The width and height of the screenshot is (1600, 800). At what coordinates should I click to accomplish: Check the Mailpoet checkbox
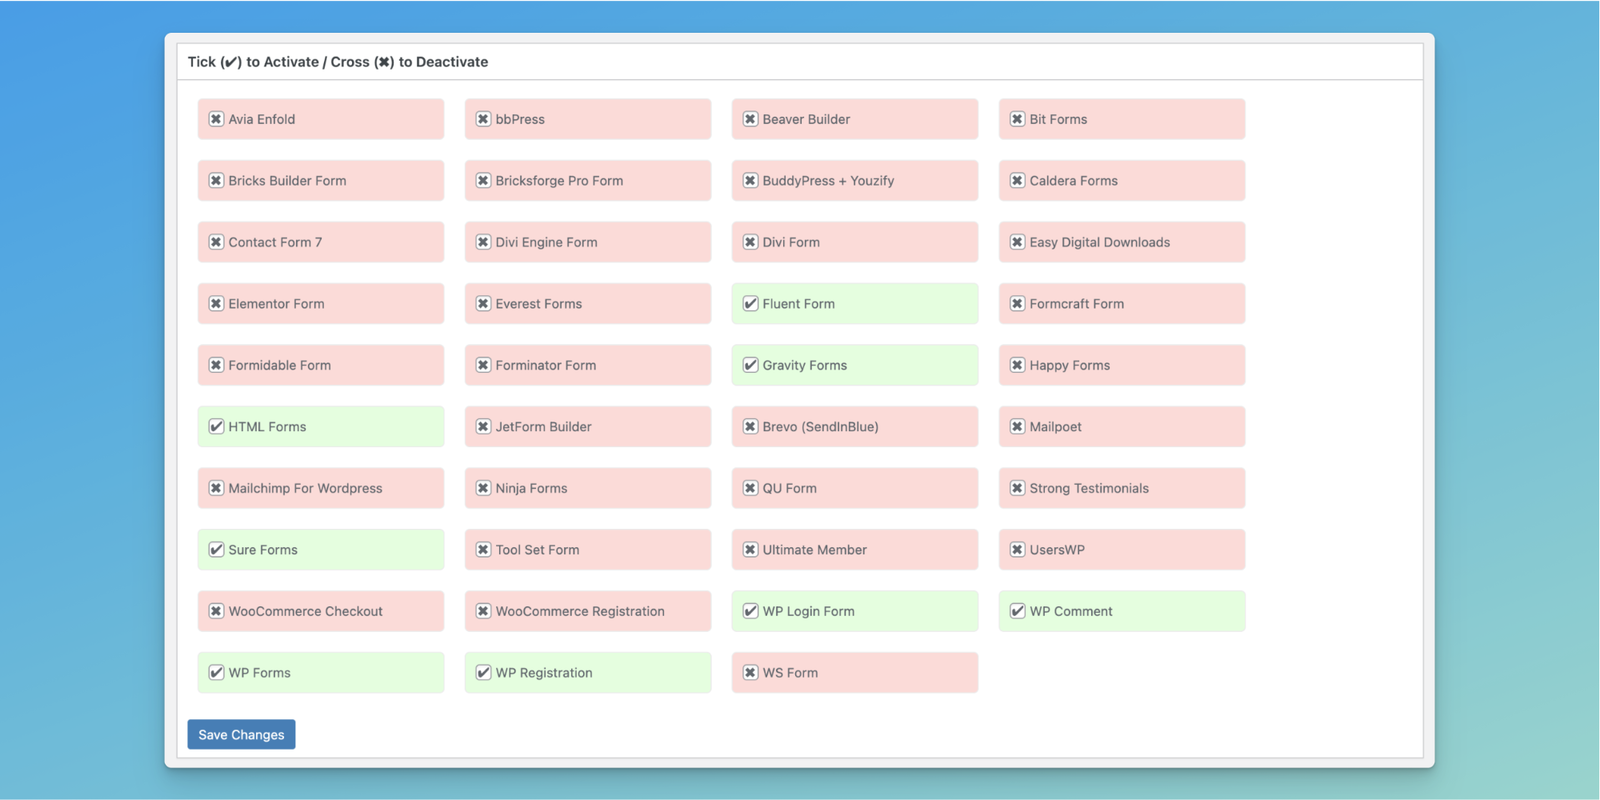pyautogui.click(x=1017, y=427)
